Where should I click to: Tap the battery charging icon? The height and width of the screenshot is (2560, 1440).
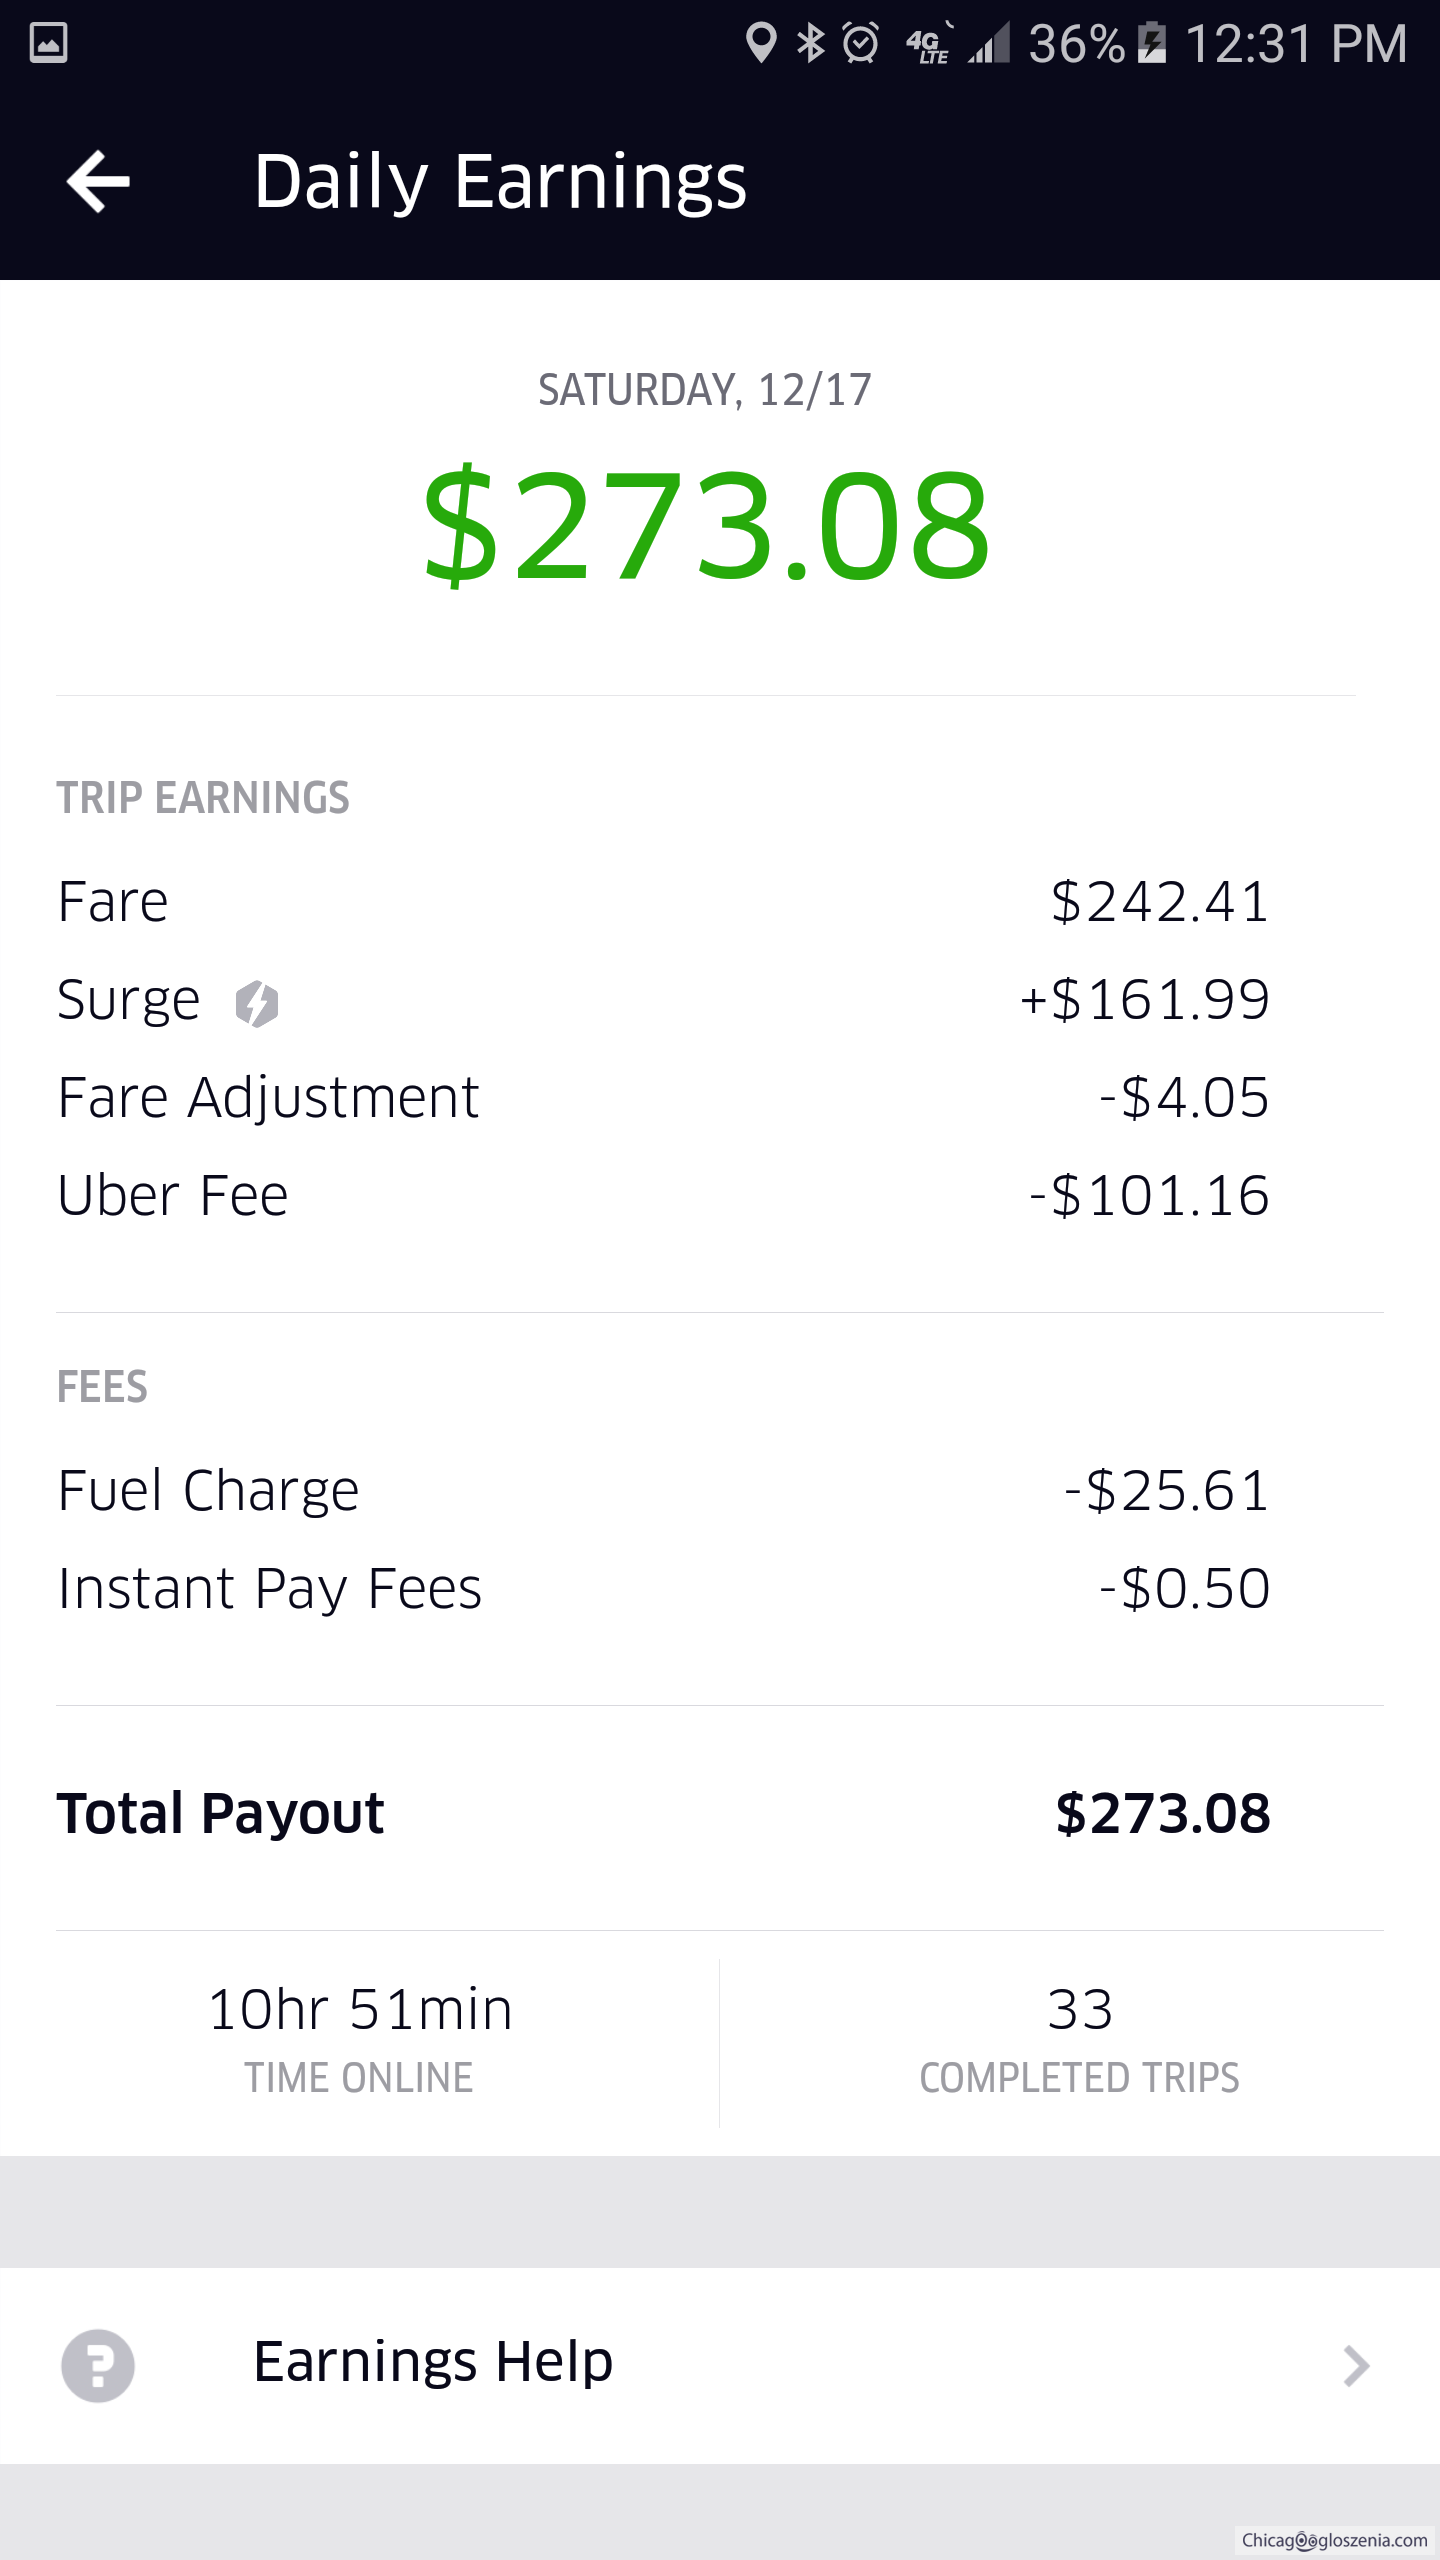pos(1152,43)
